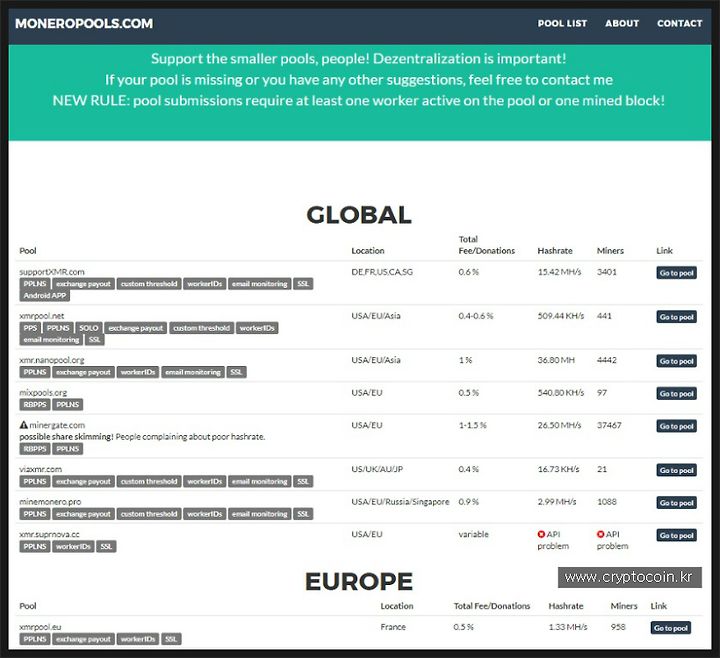Click the variable fee value for xmr.suprnova.cc
The width and height of the screenshot is (720, 658).
473,534
